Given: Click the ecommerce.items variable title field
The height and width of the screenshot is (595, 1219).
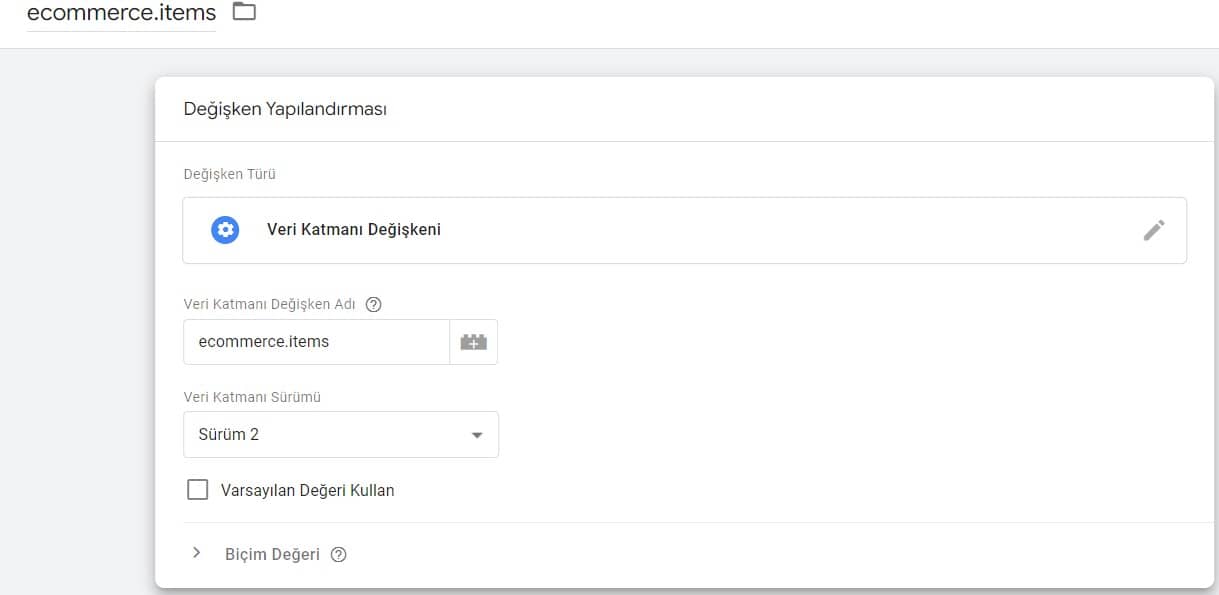Looking at the screenshot, I should click(x=121, y=14).
